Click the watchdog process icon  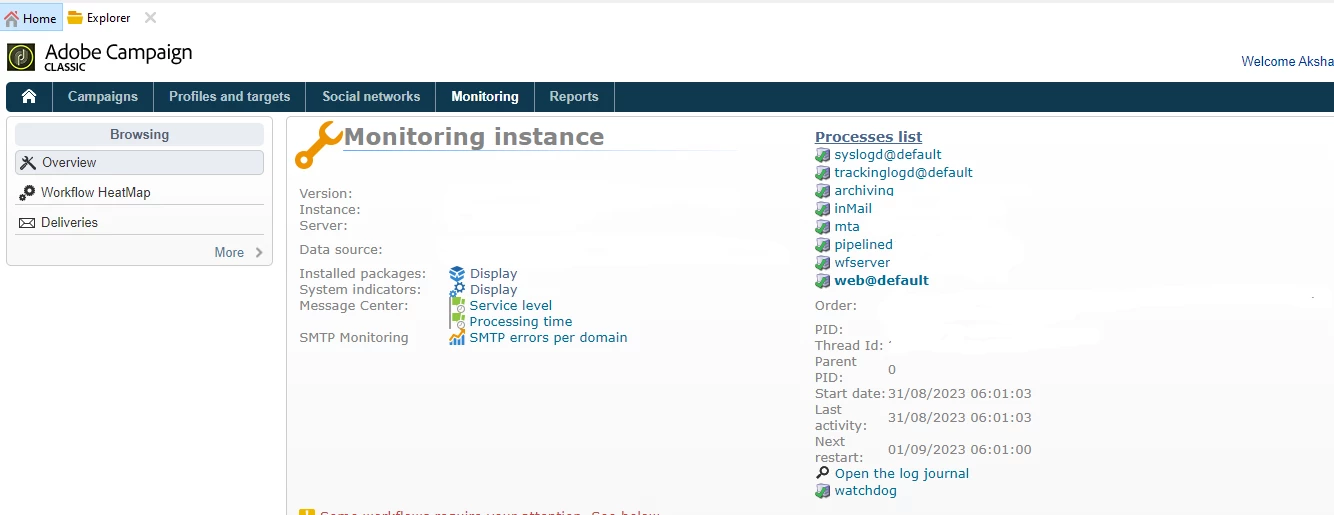[823, 491]
